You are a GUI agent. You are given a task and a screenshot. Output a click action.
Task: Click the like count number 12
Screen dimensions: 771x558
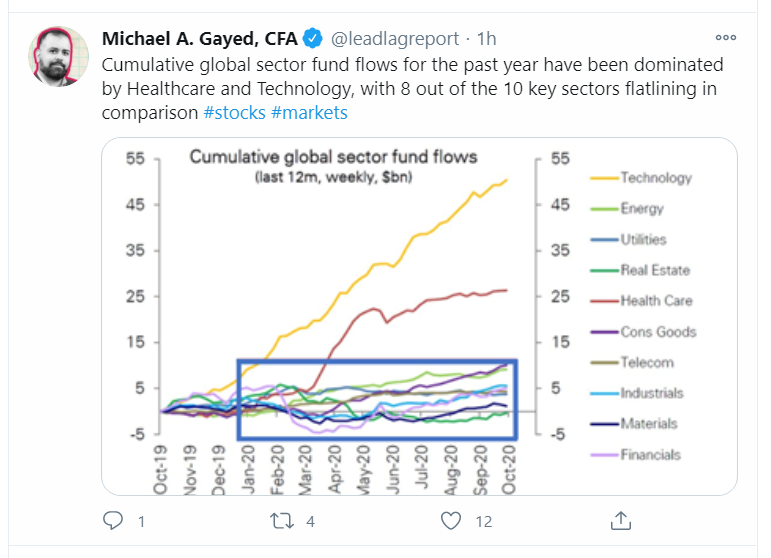484,521
